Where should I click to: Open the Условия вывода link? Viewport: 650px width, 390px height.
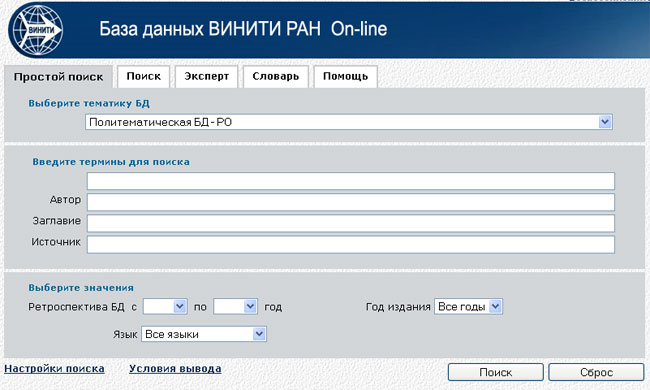click(175, 369)
